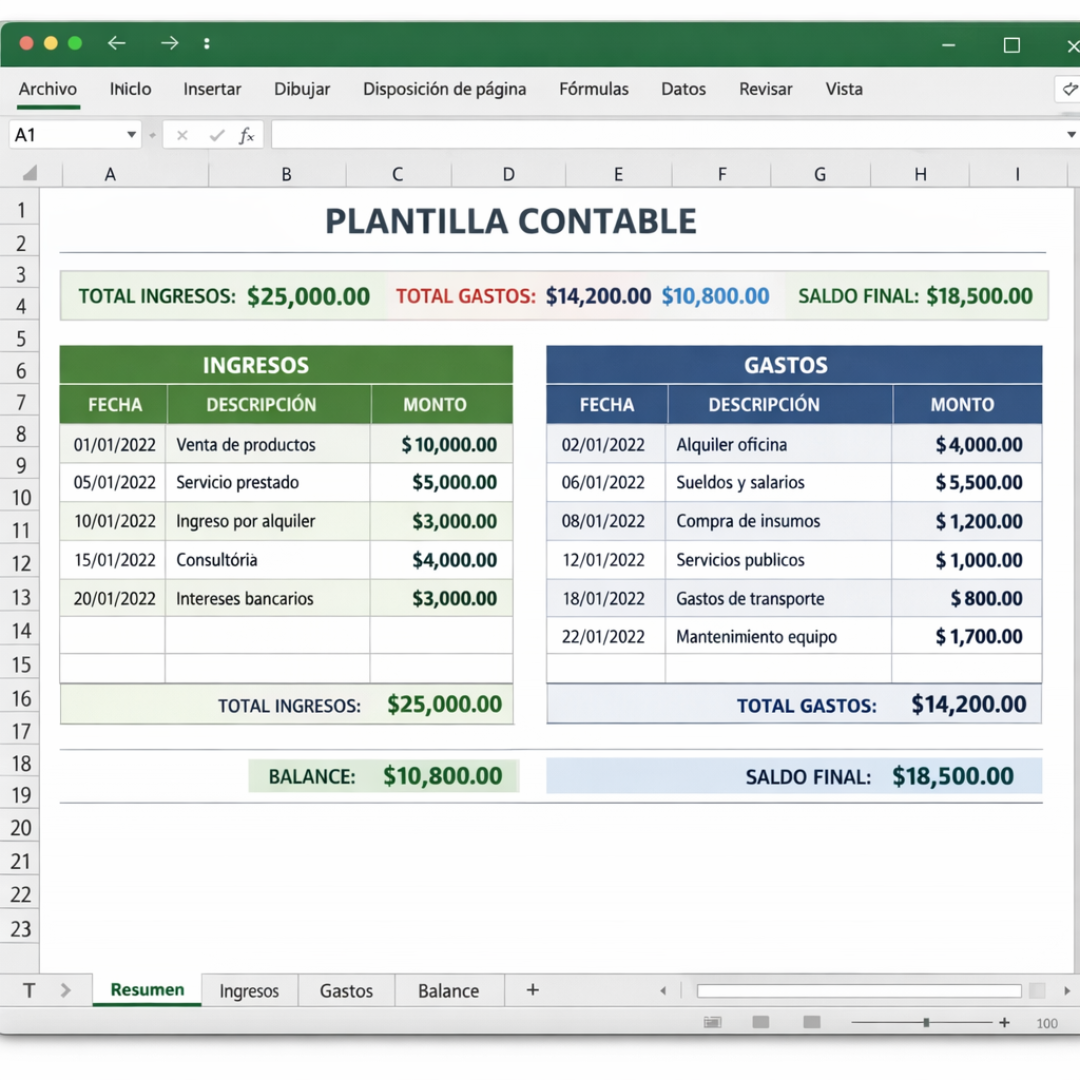Image resolution: width=1080 pixels, height=1080 pixels.
Task: Switch to Normal view in the status bar
Action: [713, 1022]
